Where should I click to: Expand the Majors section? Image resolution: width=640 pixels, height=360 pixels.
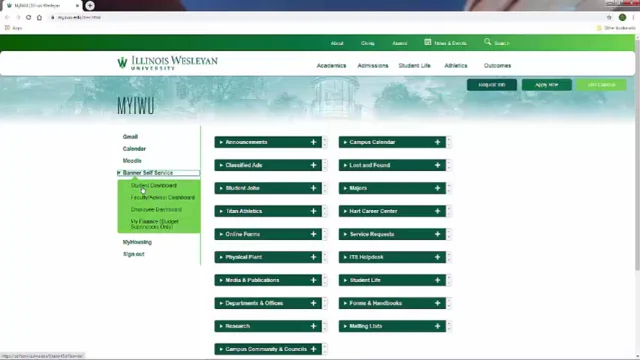392,188
